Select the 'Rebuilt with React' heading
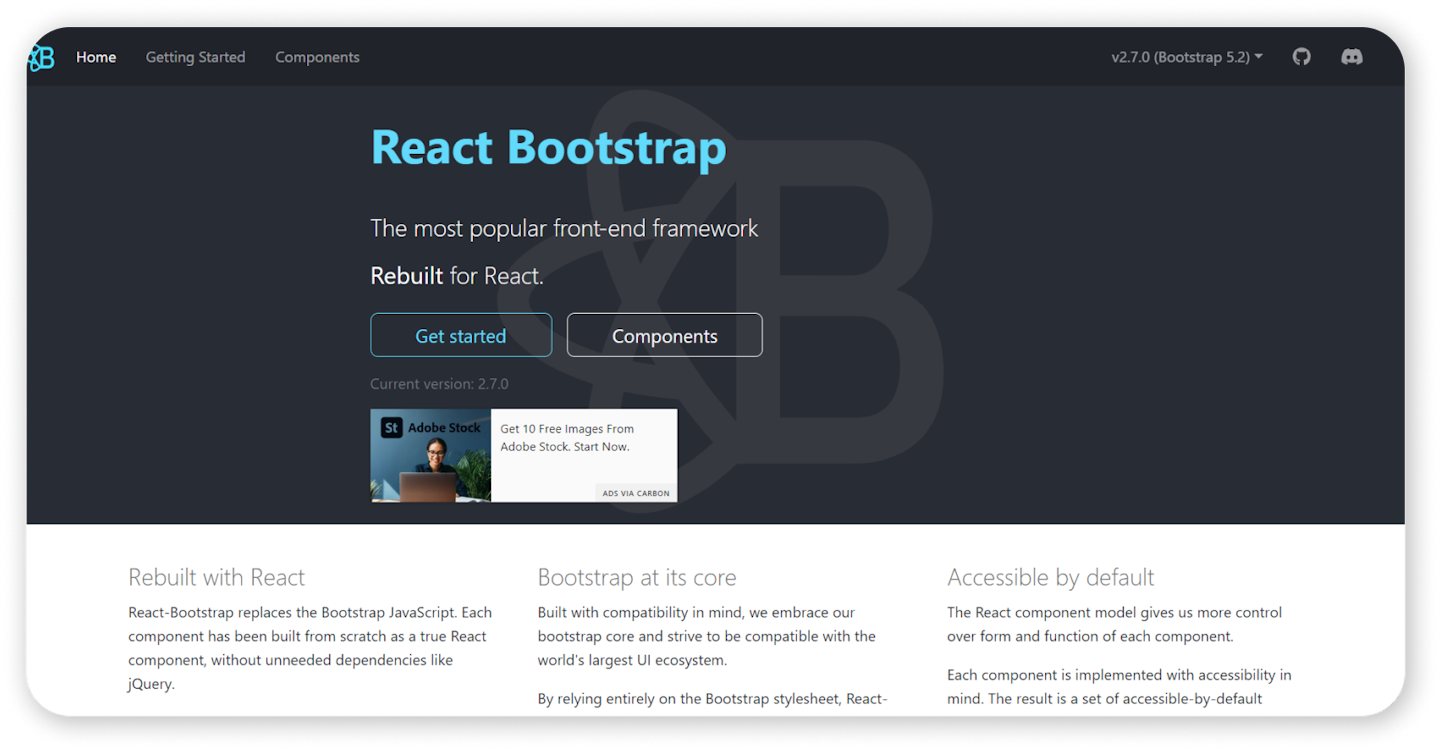Image resolution: width=1440 pixels, height=751 pixels. pos(216,578)
